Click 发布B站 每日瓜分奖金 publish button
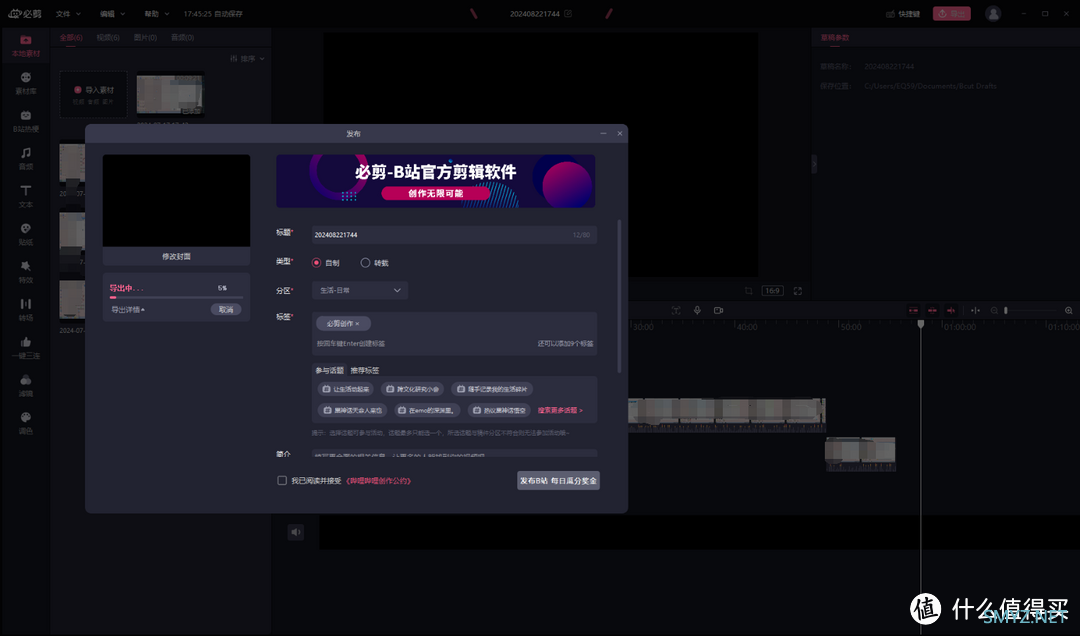 point(558,480)
